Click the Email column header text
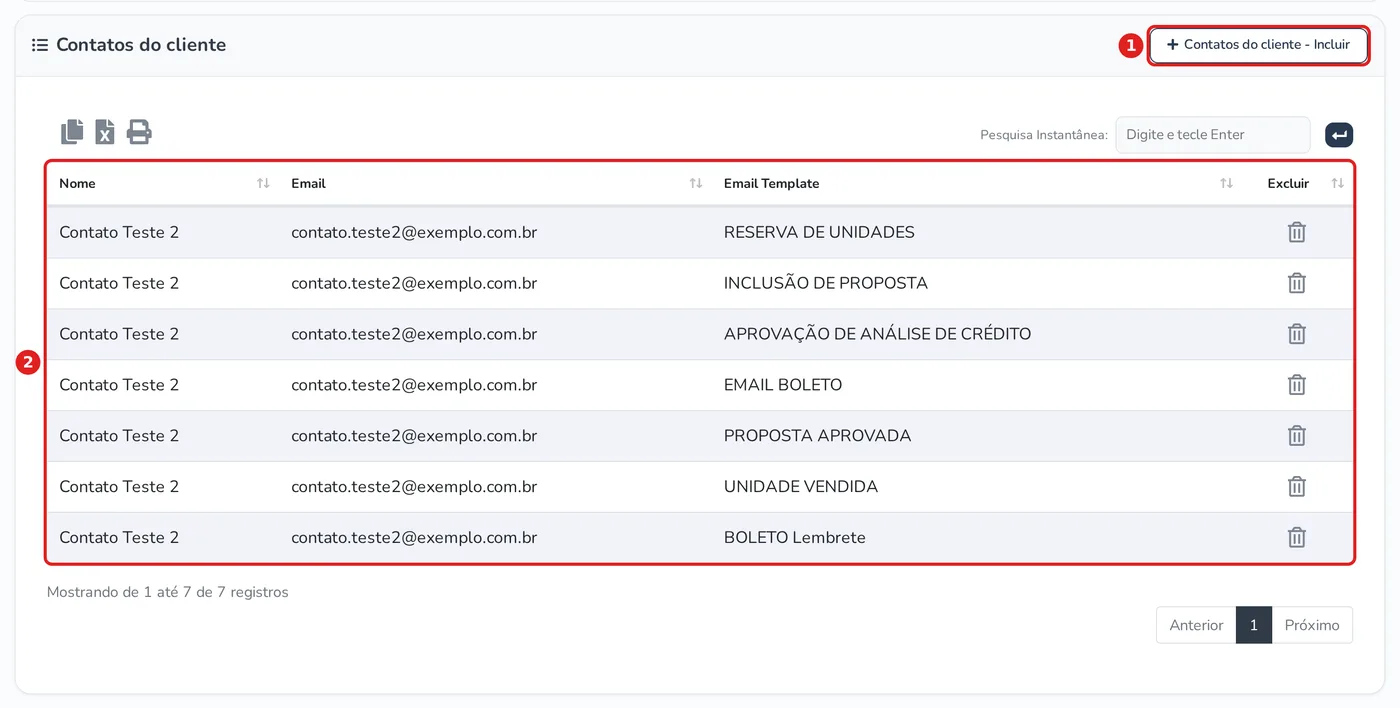The height and width of the screenshot is (708, 1400). coord(308,183)
